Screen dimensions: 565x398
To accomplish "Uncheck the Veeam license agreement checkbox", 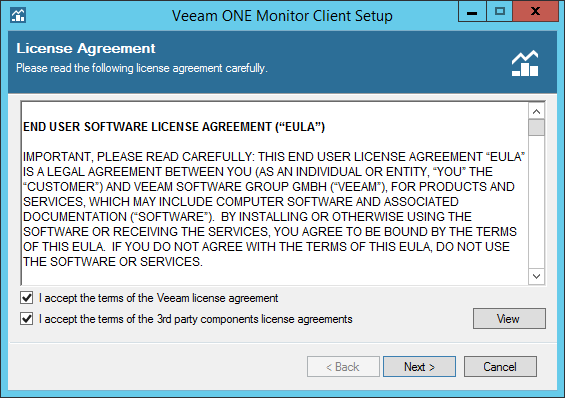I will click(x=27, y=298).
